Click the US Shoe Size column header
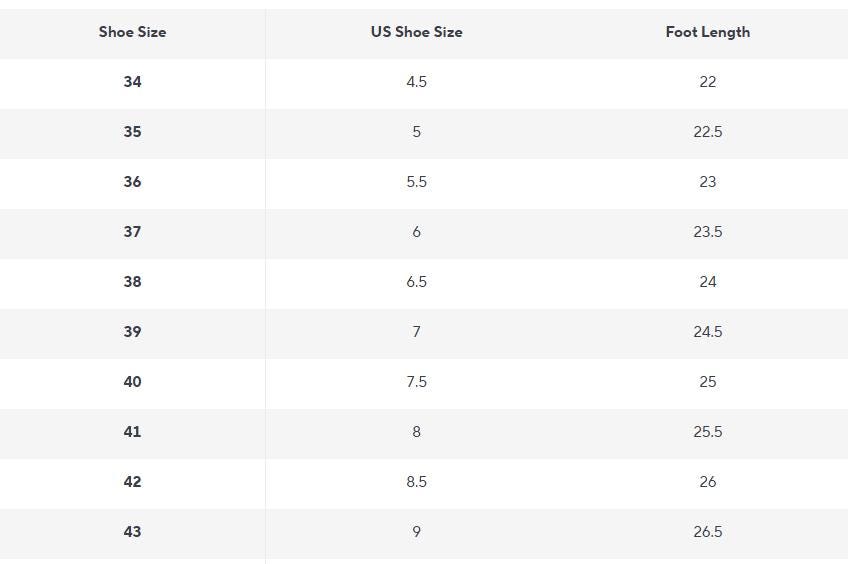 coord(416,32)
